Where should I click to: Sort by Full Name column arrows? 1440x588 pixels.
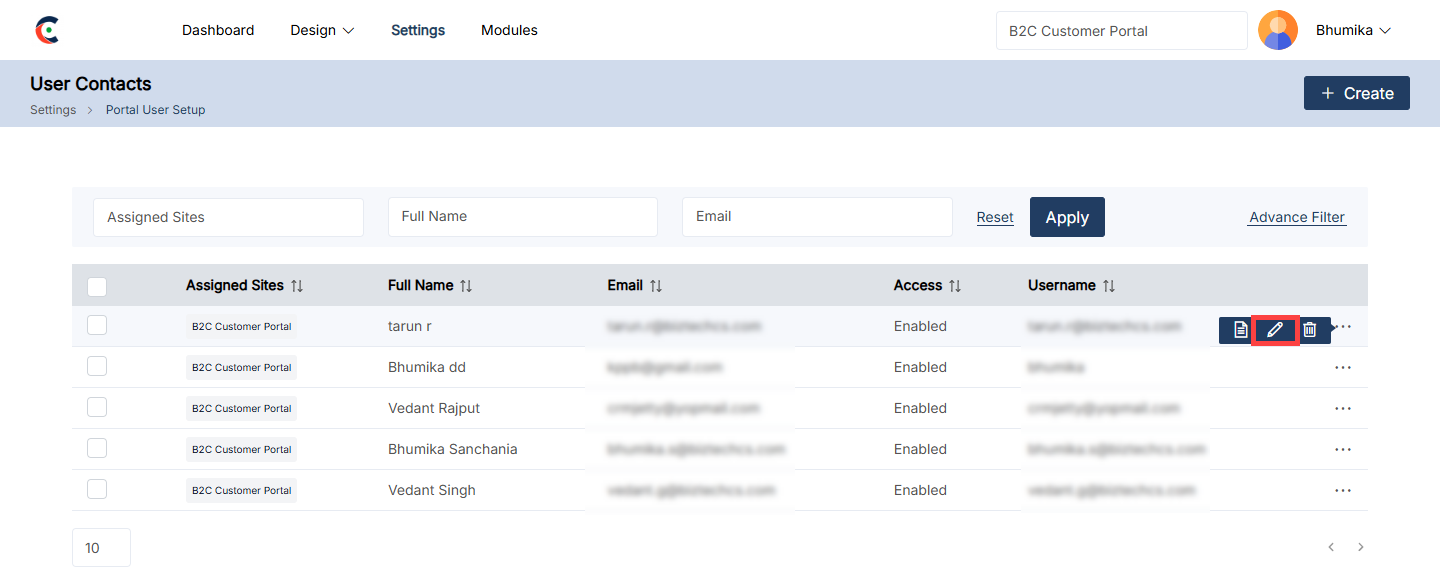(x=466, y=286)
